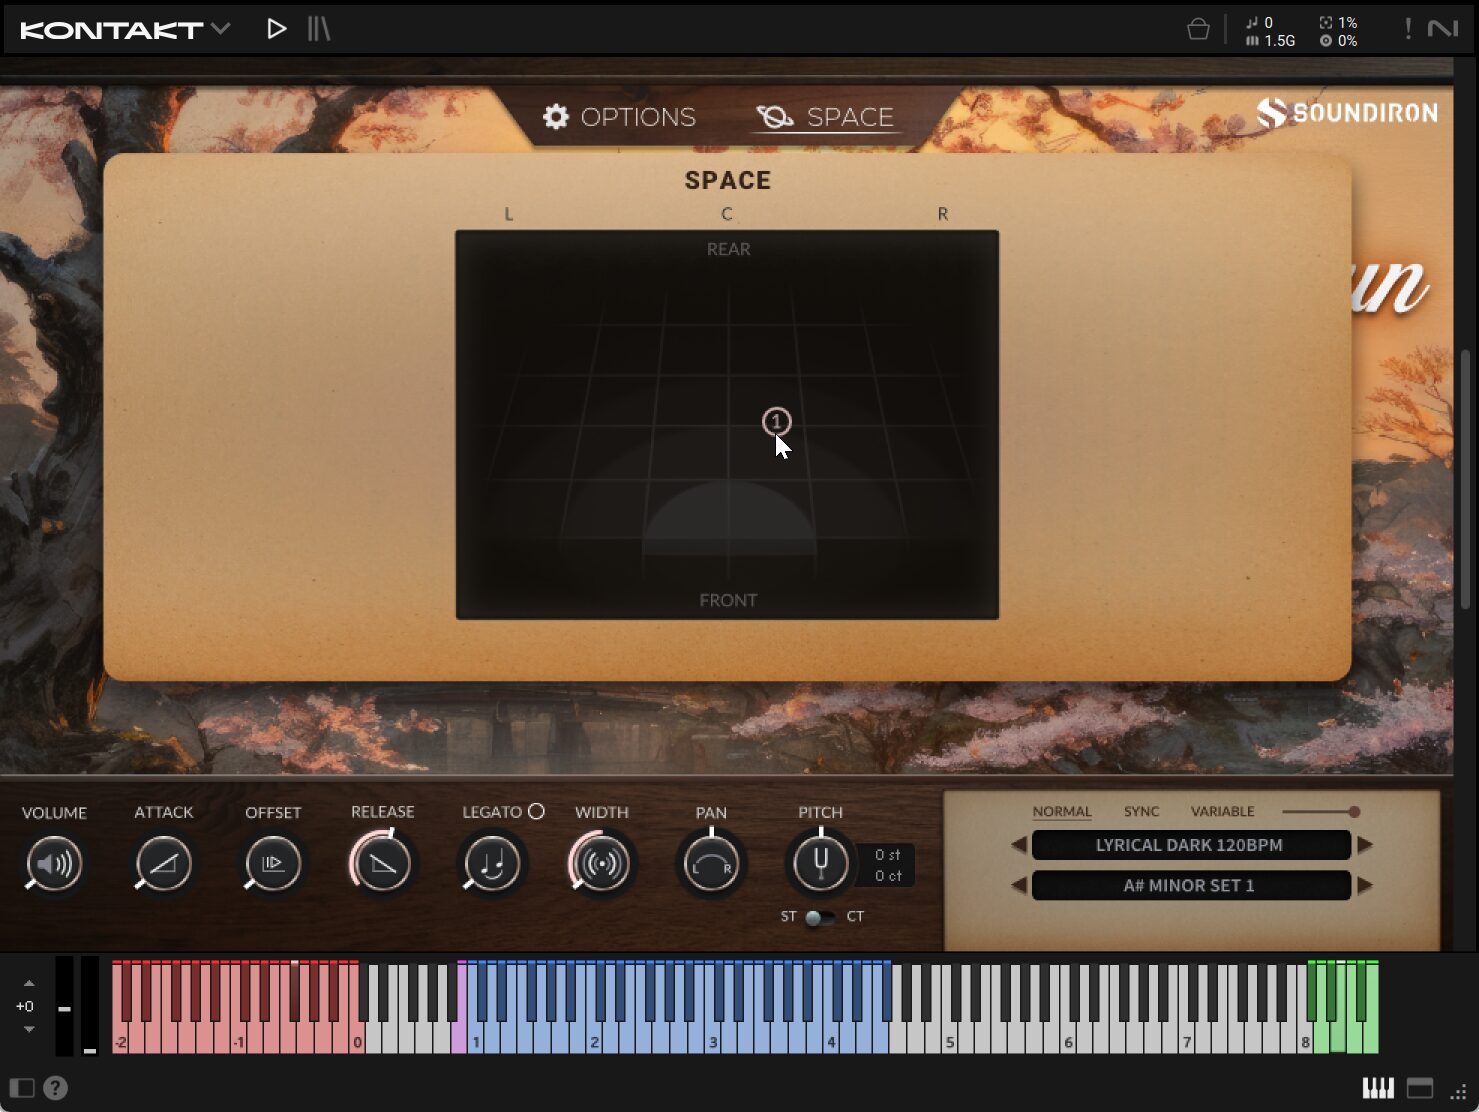Click the Kontakt play button
1479x1112 pixels.
277,29
